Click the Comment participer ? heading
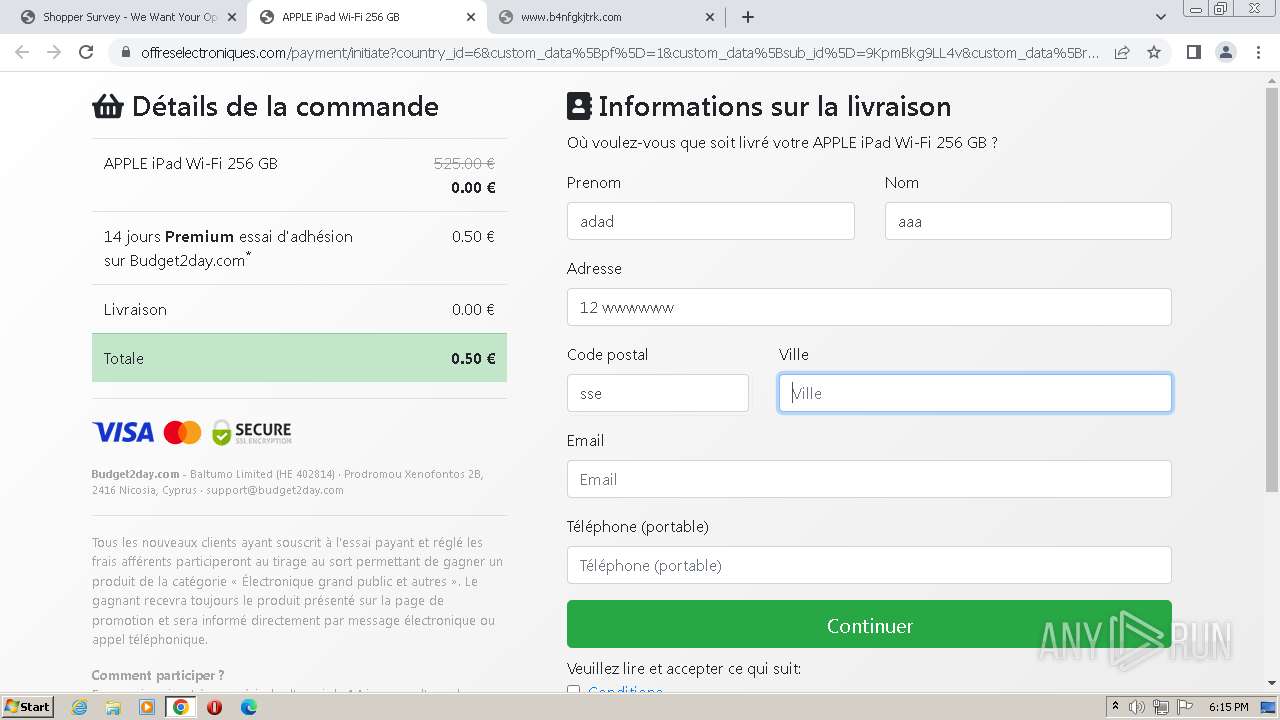Viewport: 1280px width, 720px height. 158,675
